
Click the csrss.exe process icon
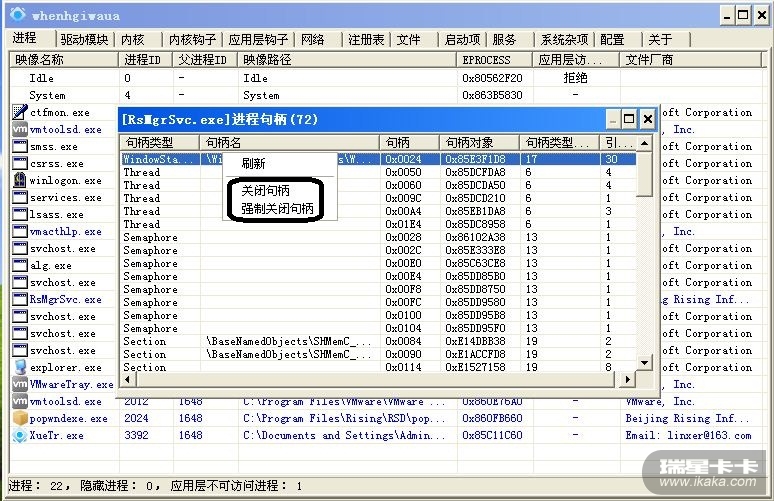pos(20,163)
